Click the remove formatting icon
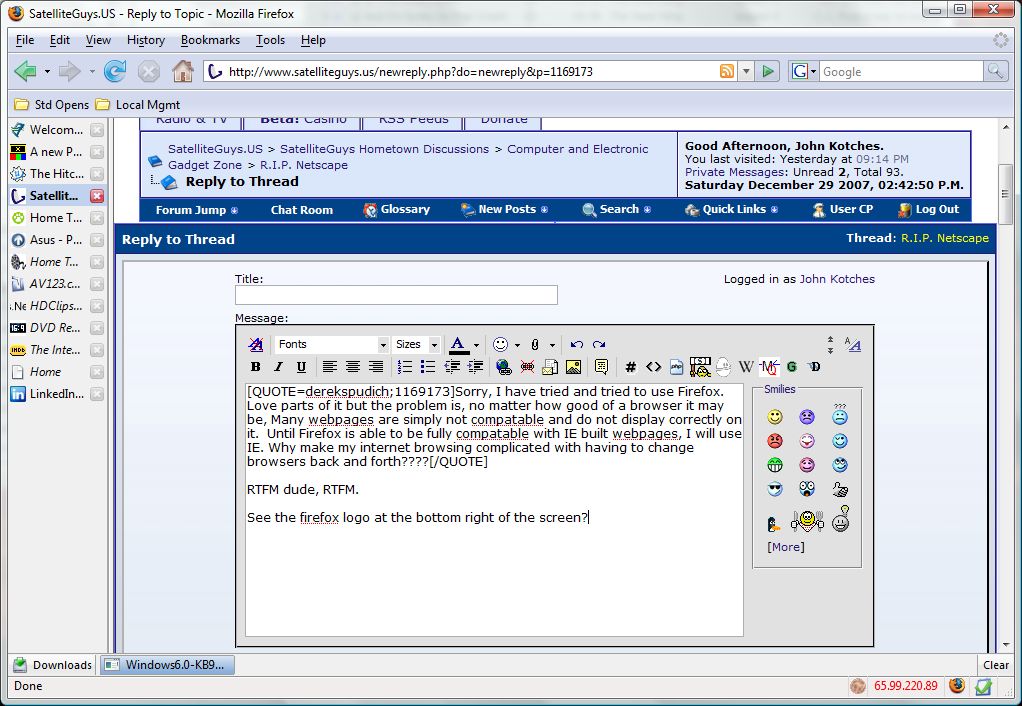 point(256,344)
